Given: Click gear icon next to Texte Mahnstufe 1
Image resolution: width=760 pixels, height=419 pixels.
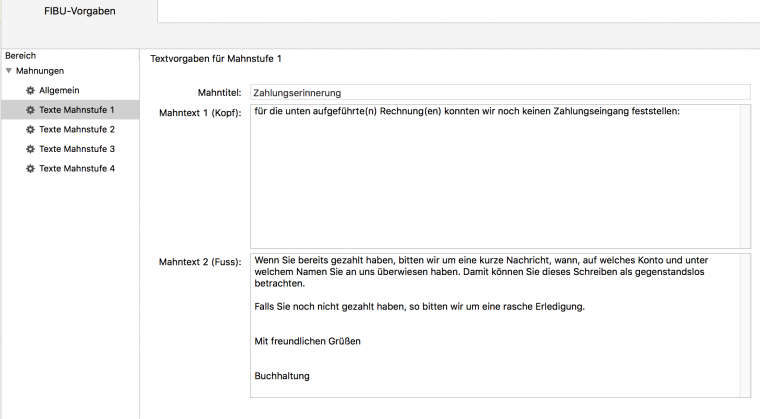Looking at the screenshot, I should point(30,110).
